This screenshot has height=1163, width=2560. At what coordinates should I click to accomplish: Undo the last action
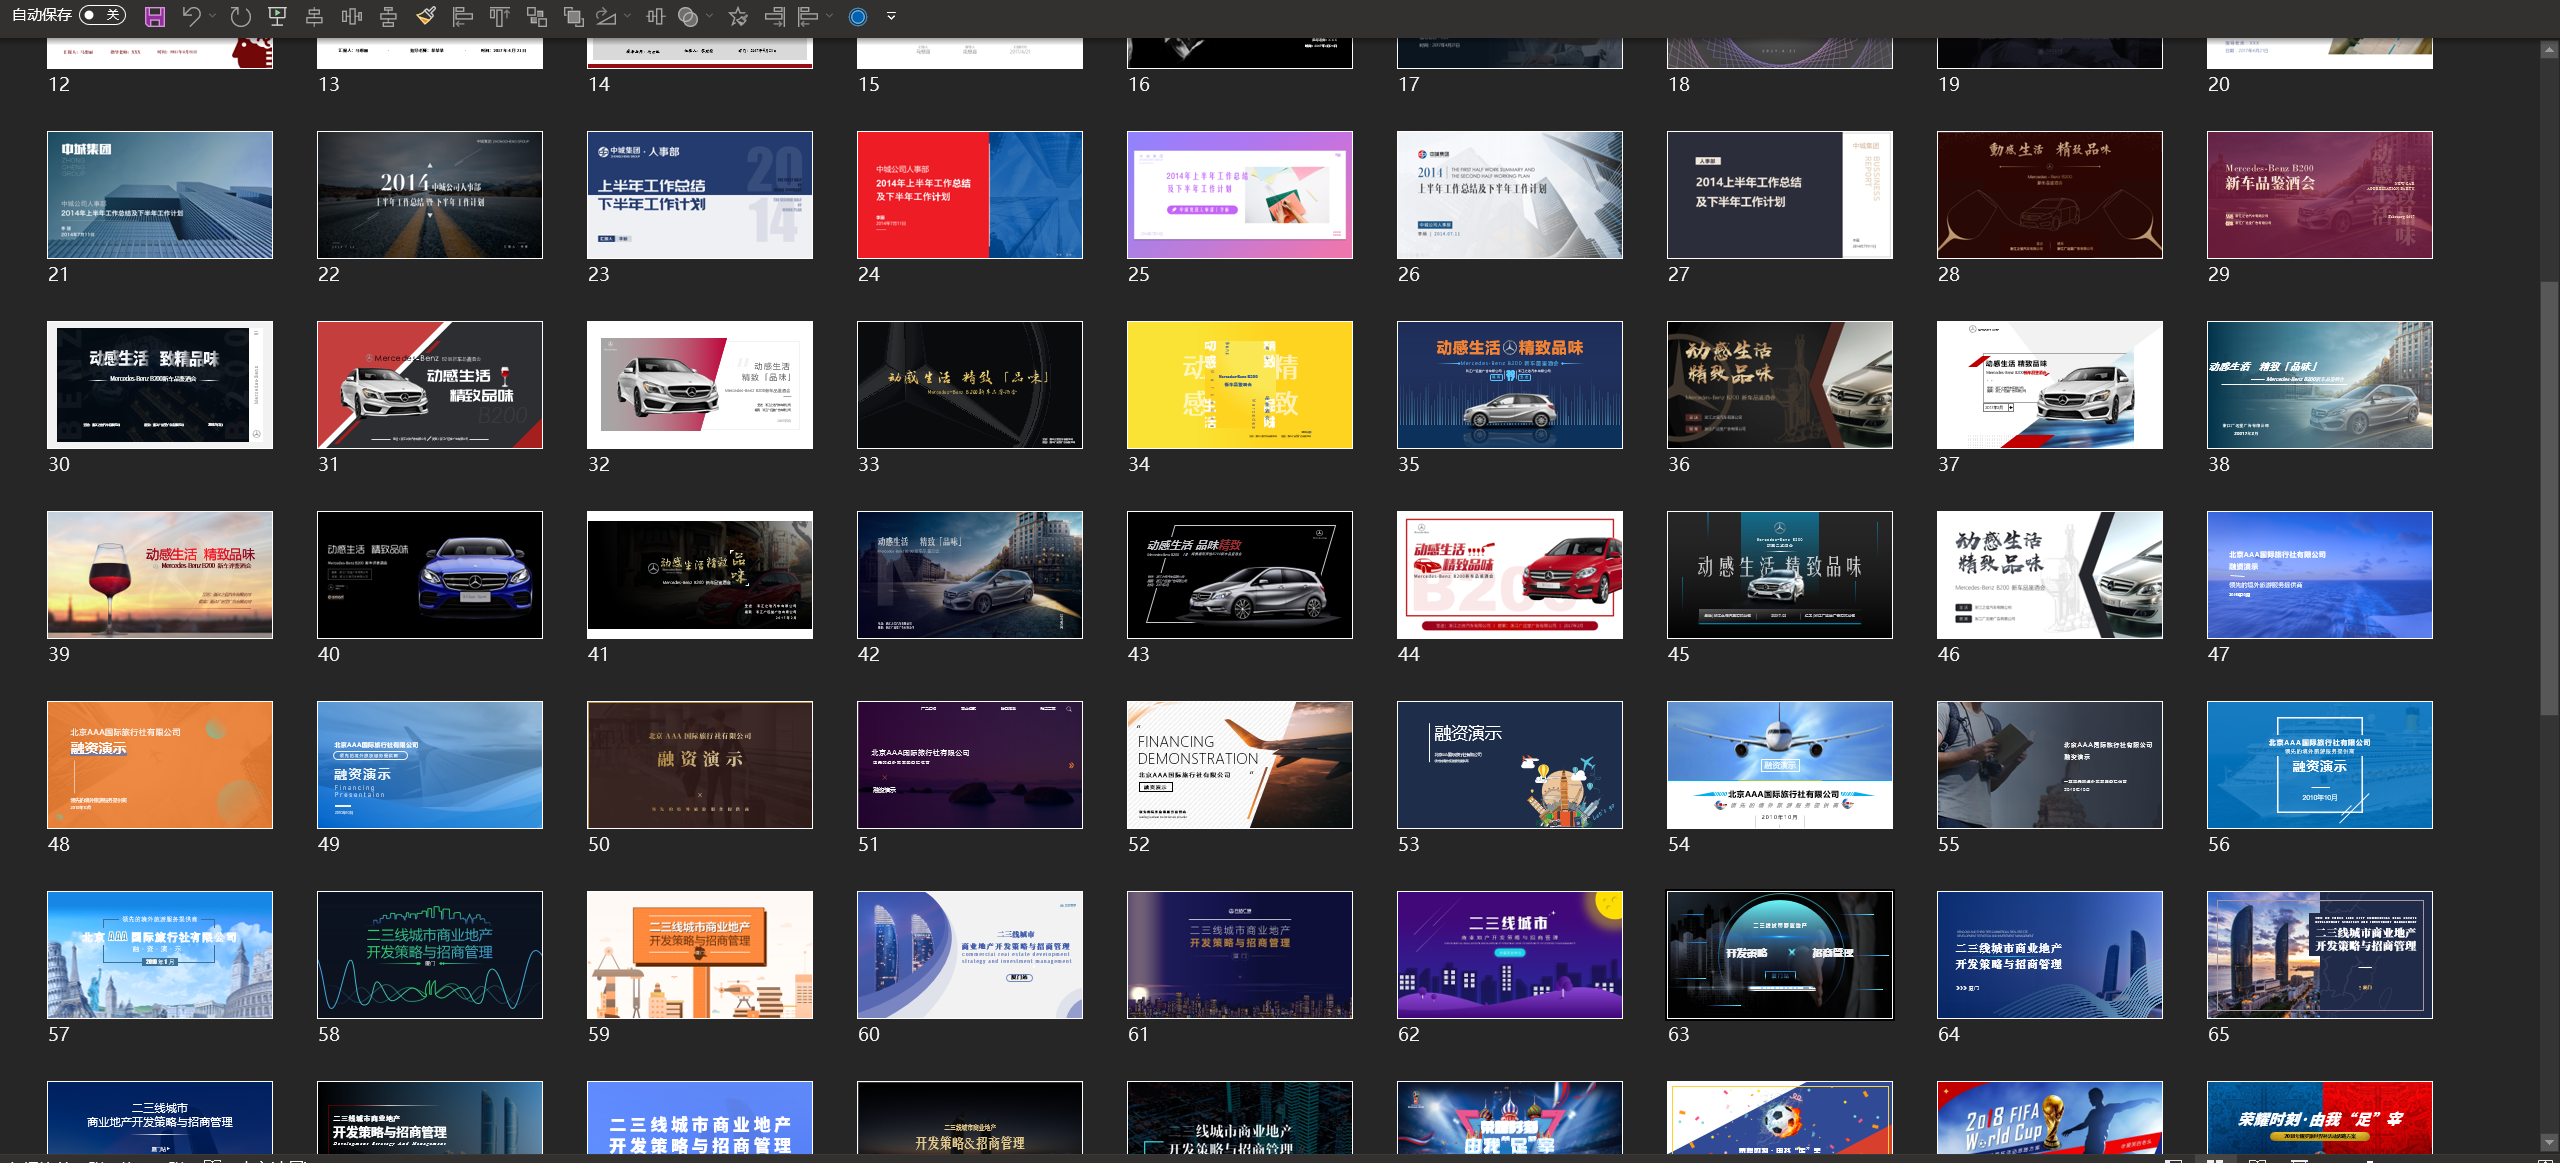click(190, 16)
